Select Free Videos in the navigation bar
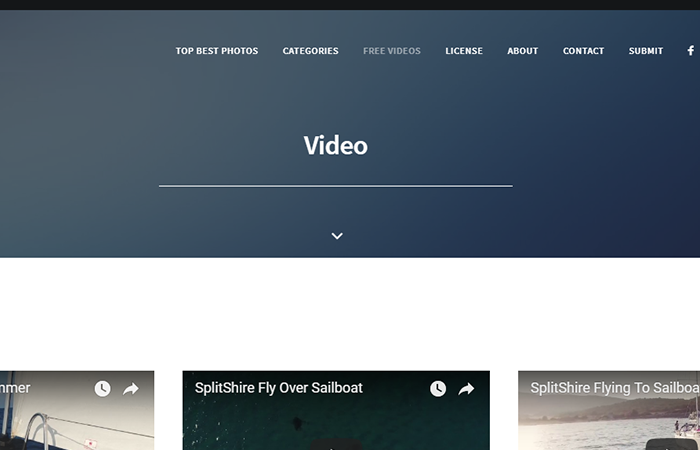 point(391,51)
